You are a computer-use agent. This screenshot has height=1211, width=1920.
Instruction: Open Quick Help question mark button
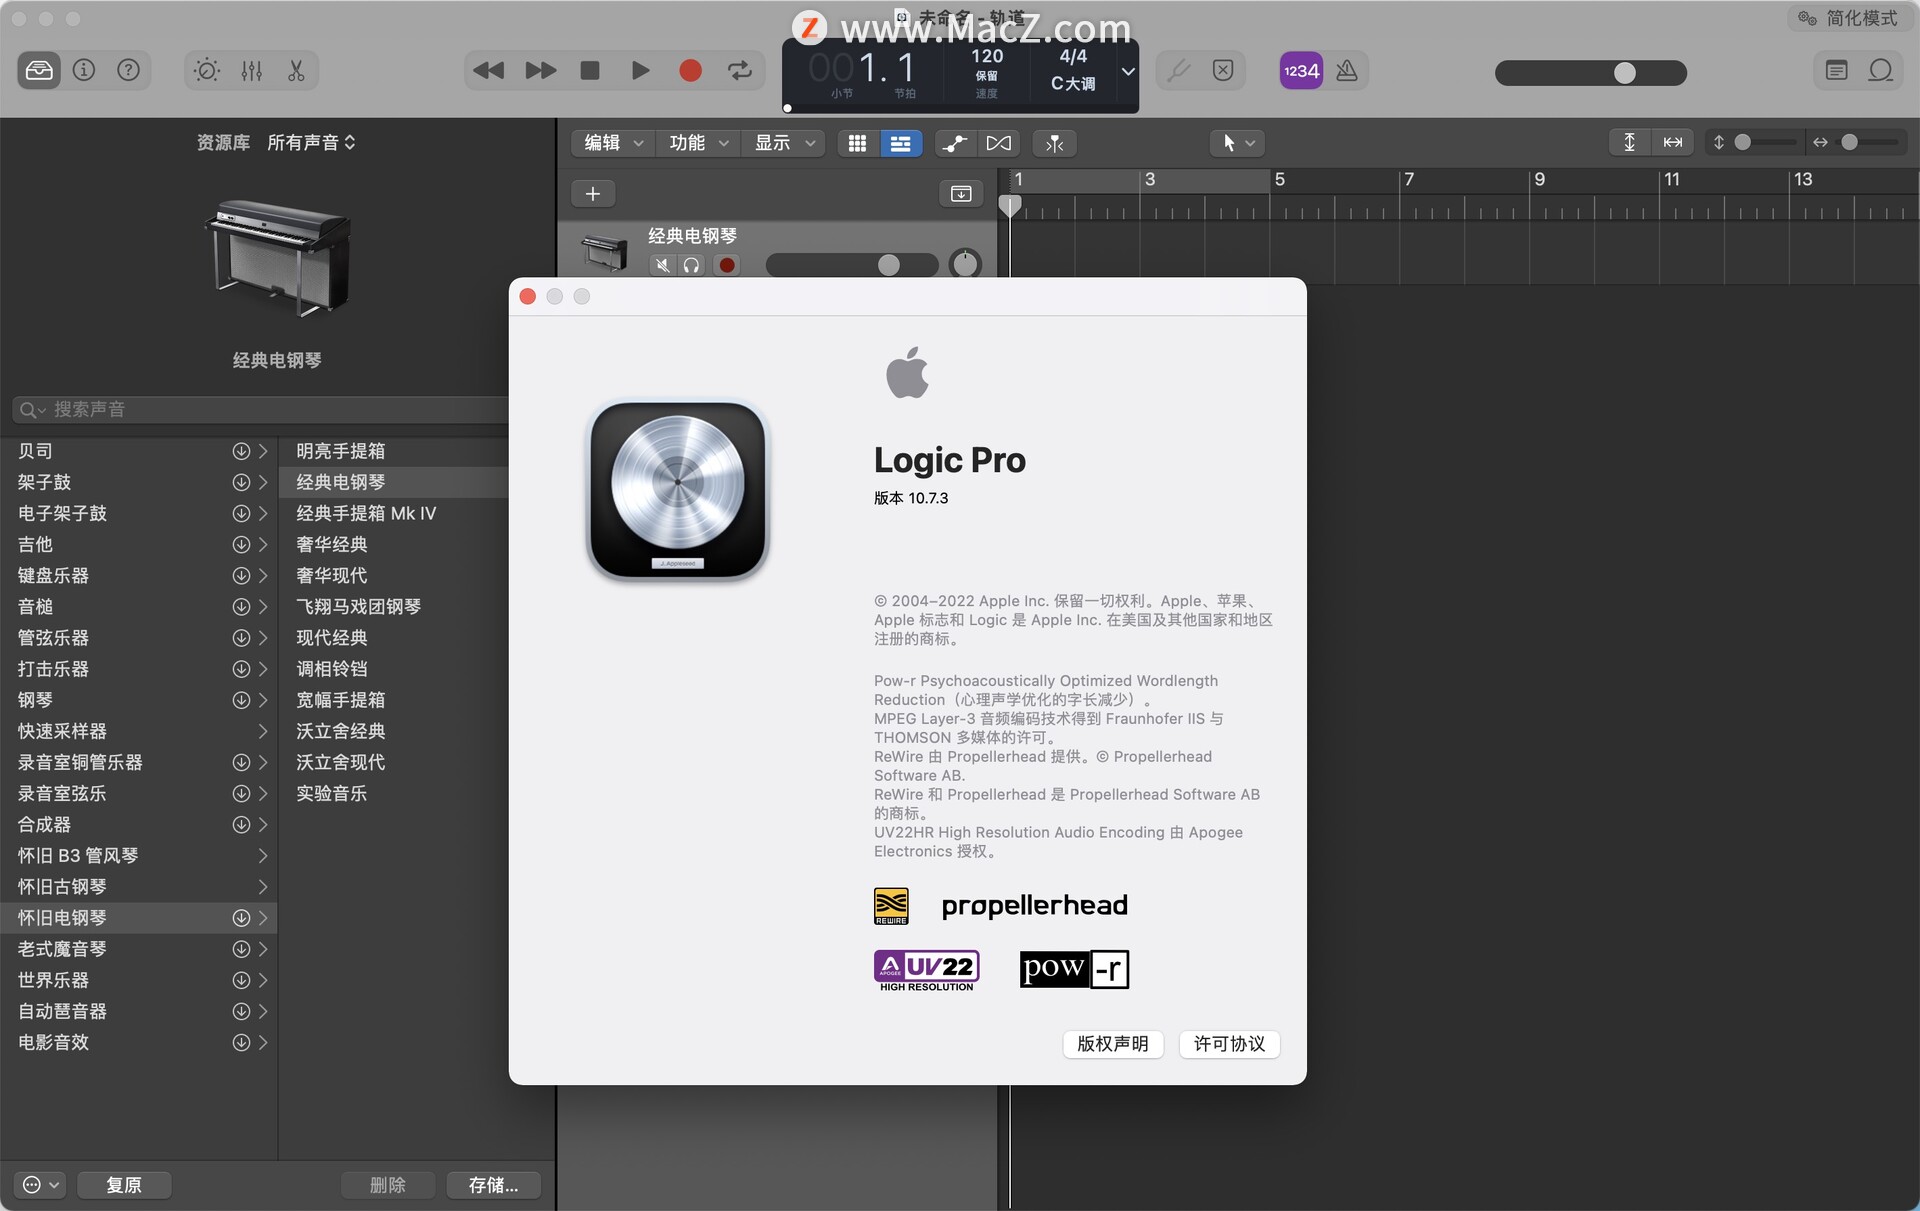pos(129,71)
